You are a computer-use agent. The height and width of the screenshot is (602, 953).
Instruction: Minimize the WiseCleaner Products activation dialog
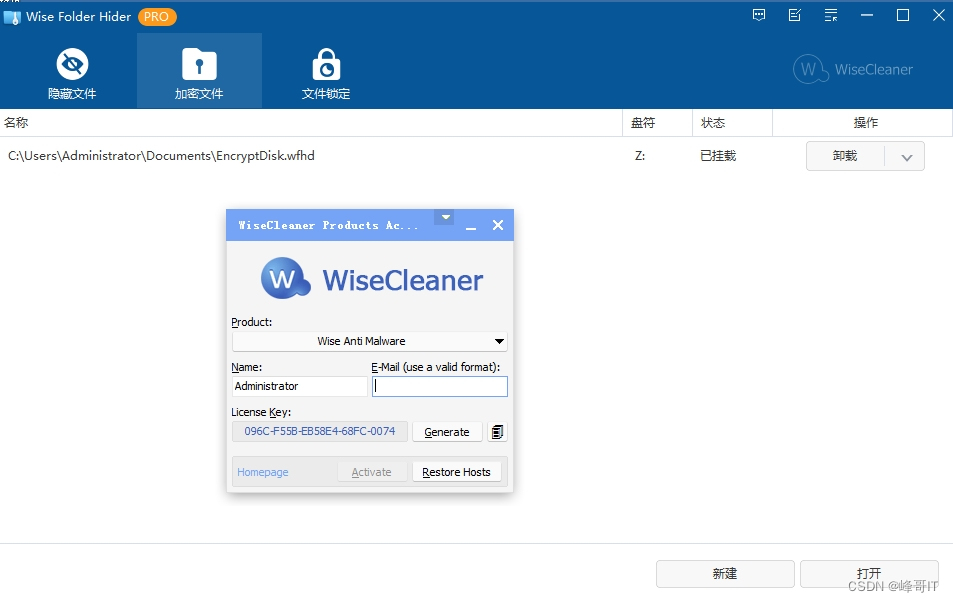tap(470, 226)
